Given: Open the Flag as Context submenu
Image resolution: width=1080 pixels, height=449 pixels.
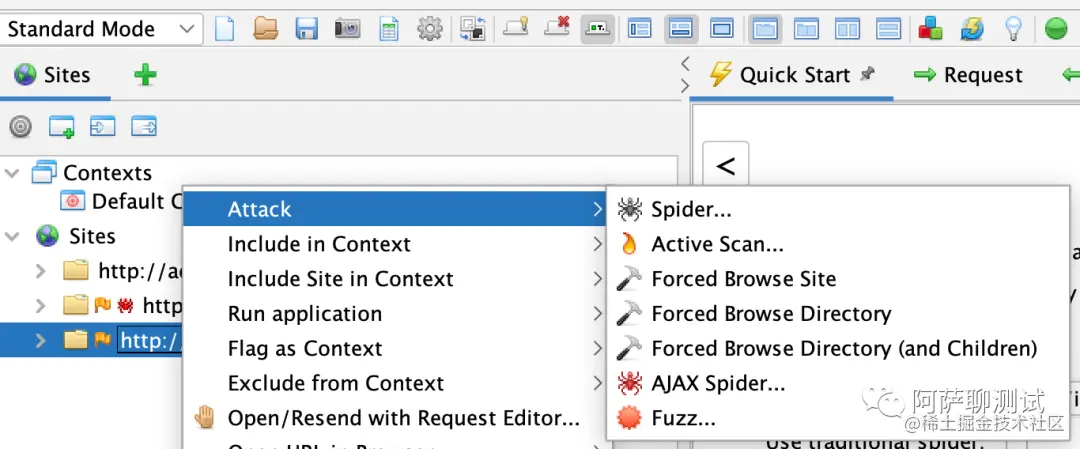Looking at the screenshot, I should (x=394, y=348).
